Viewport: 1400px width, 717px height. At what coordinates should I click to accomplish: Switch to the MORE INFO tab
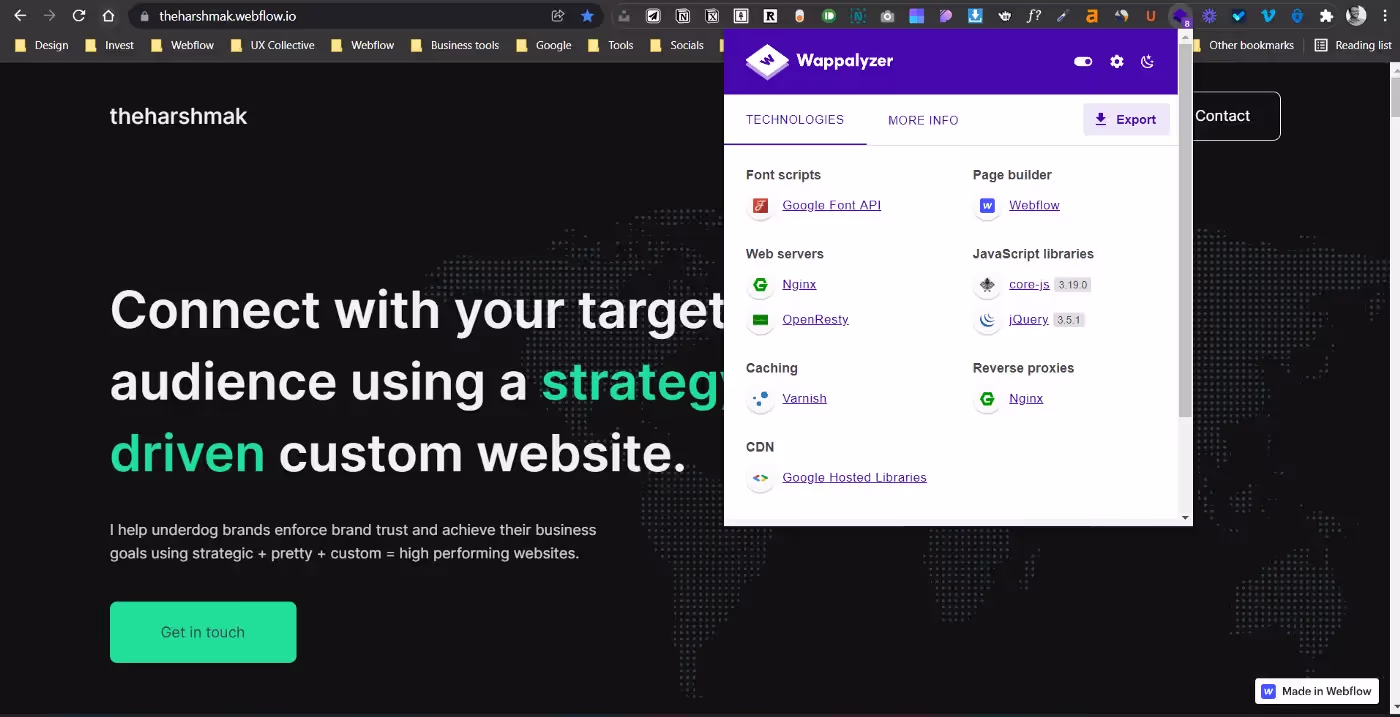coord(923,120)
